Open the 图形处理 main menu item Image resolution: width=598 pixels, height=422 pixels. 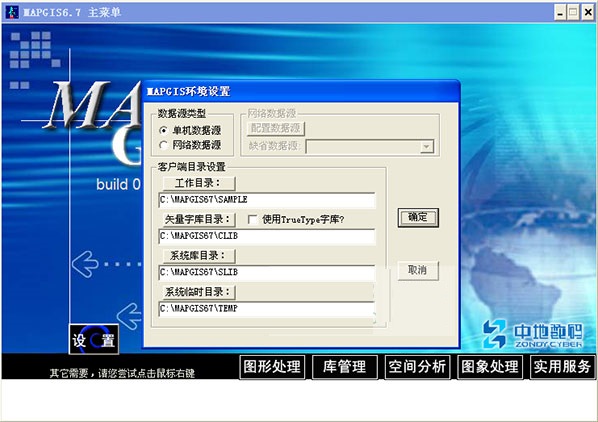coord(272,367)
